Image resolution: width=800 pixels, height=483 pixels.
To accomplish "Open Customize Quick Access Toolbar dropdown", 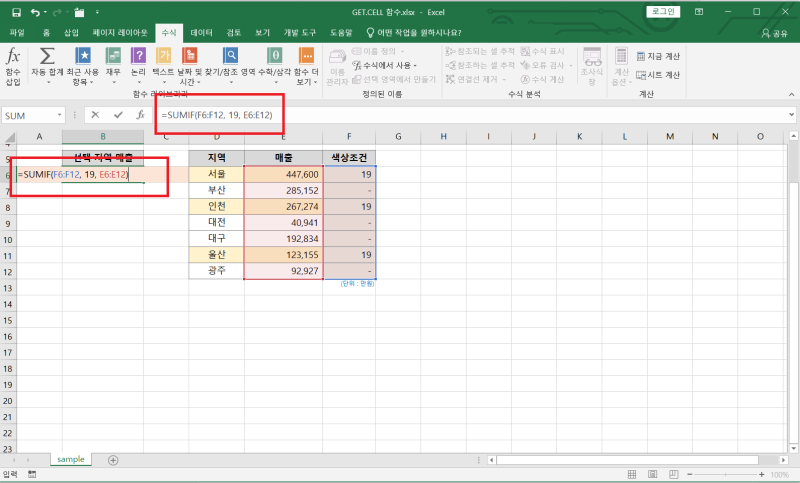I will click(97, 12).
